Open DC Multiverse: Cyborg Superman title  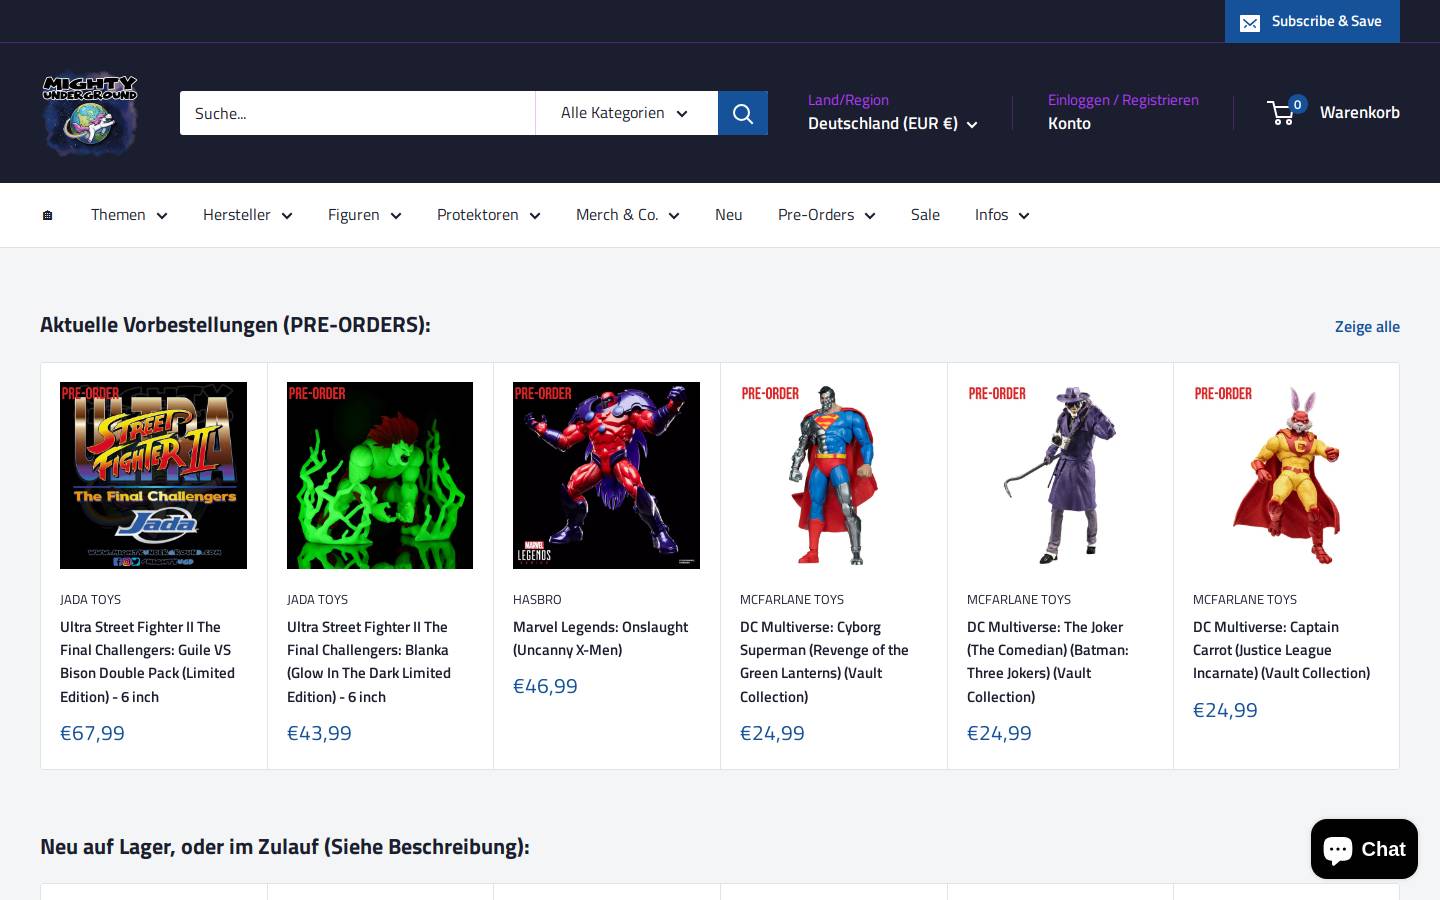(x=825, y=662)
